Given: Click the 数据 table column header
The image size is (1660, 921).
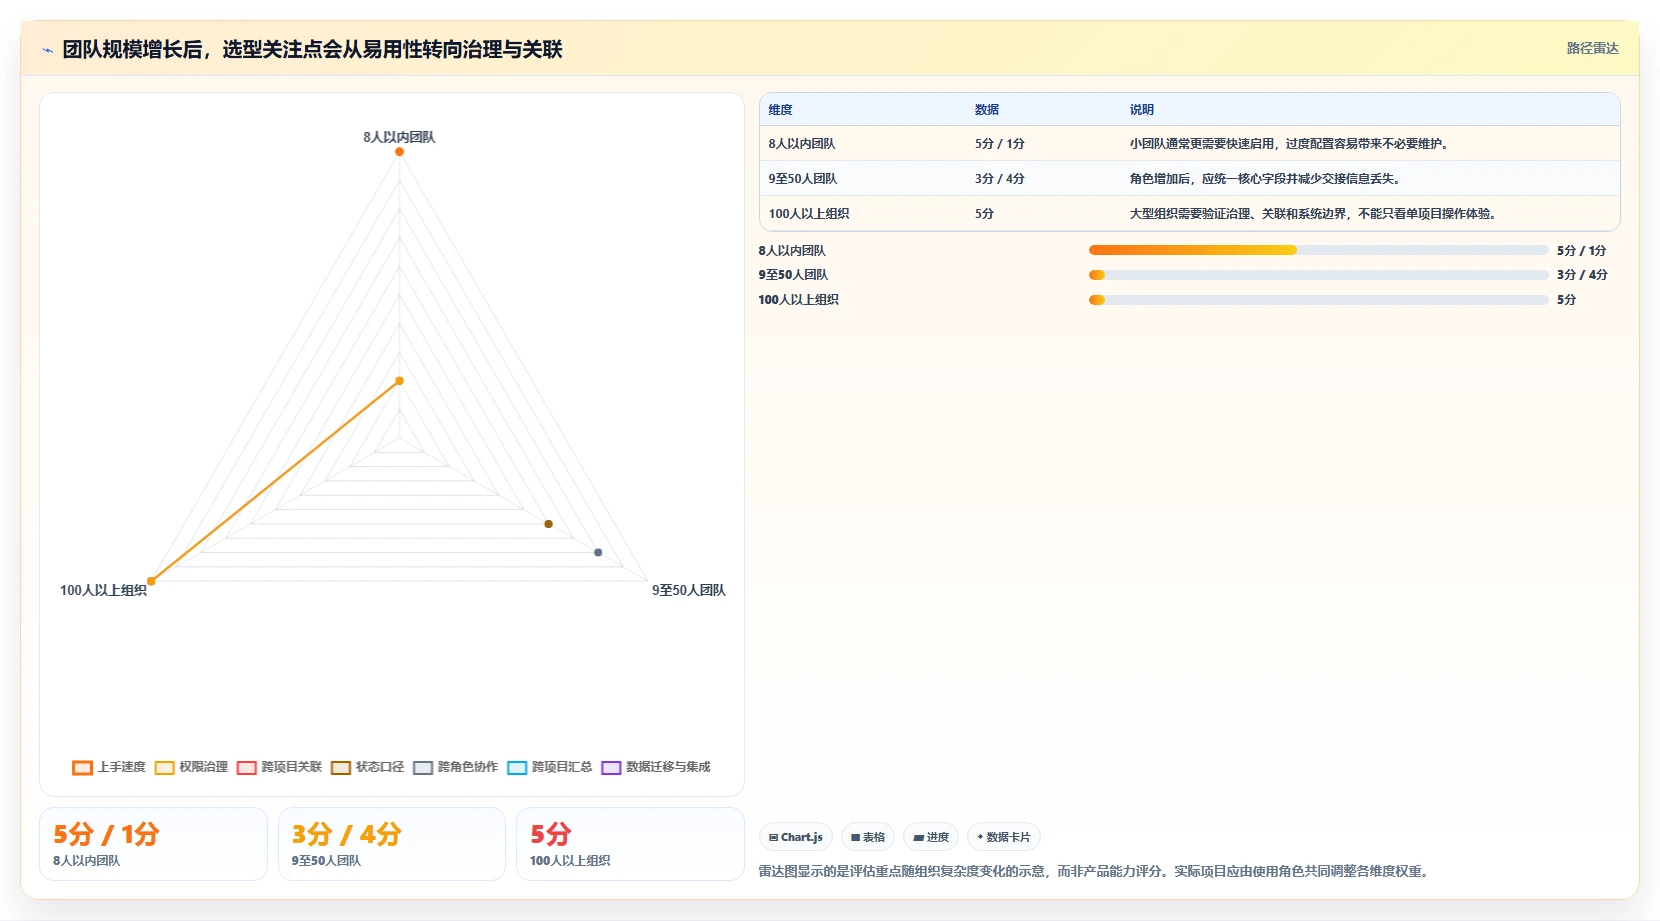Looking at the screenshot, I should [987, 110].
